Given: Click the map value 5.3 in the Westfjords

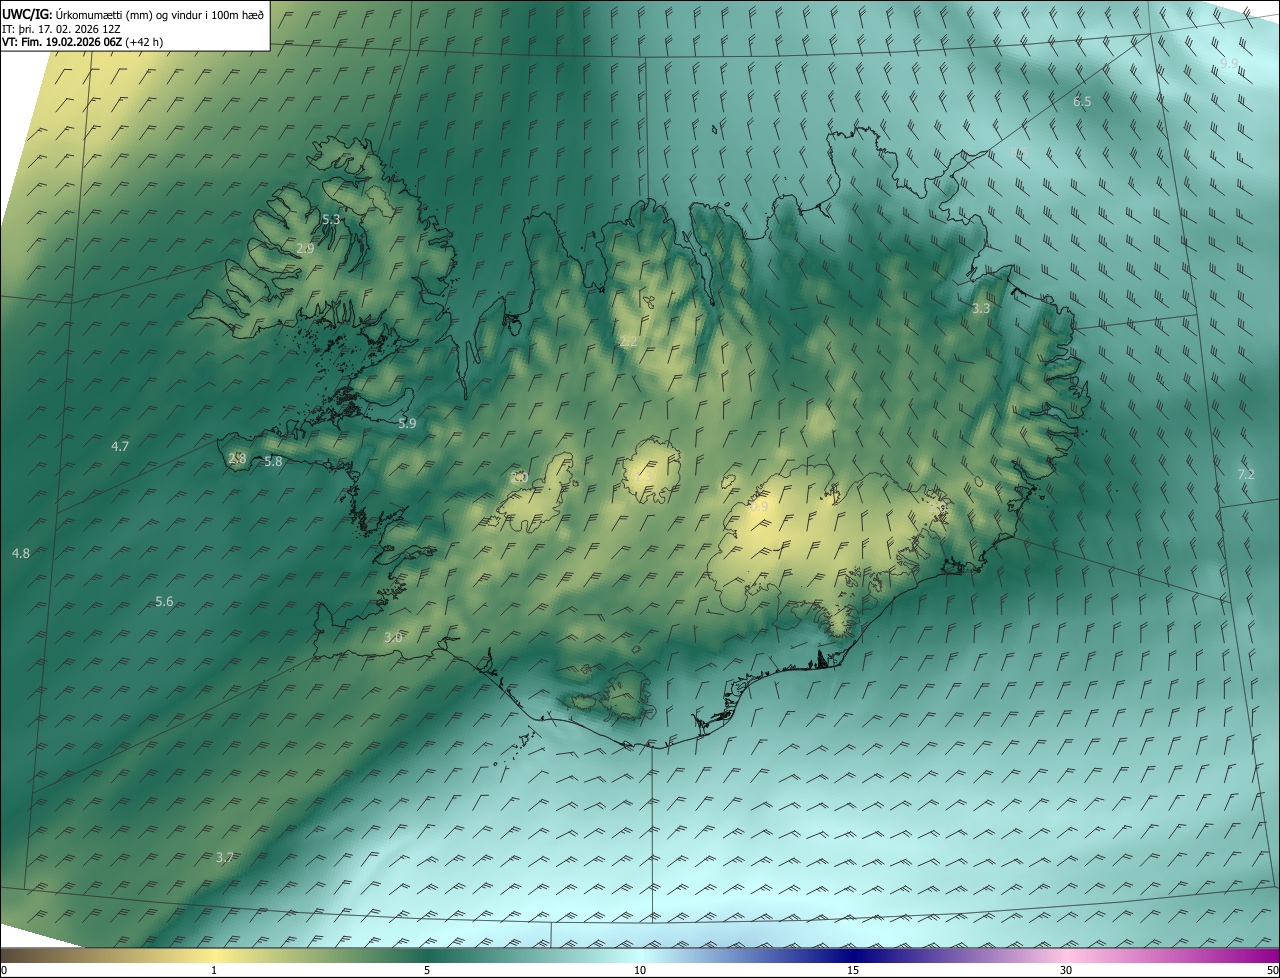Looking at the screenshot, I should 331,219.
